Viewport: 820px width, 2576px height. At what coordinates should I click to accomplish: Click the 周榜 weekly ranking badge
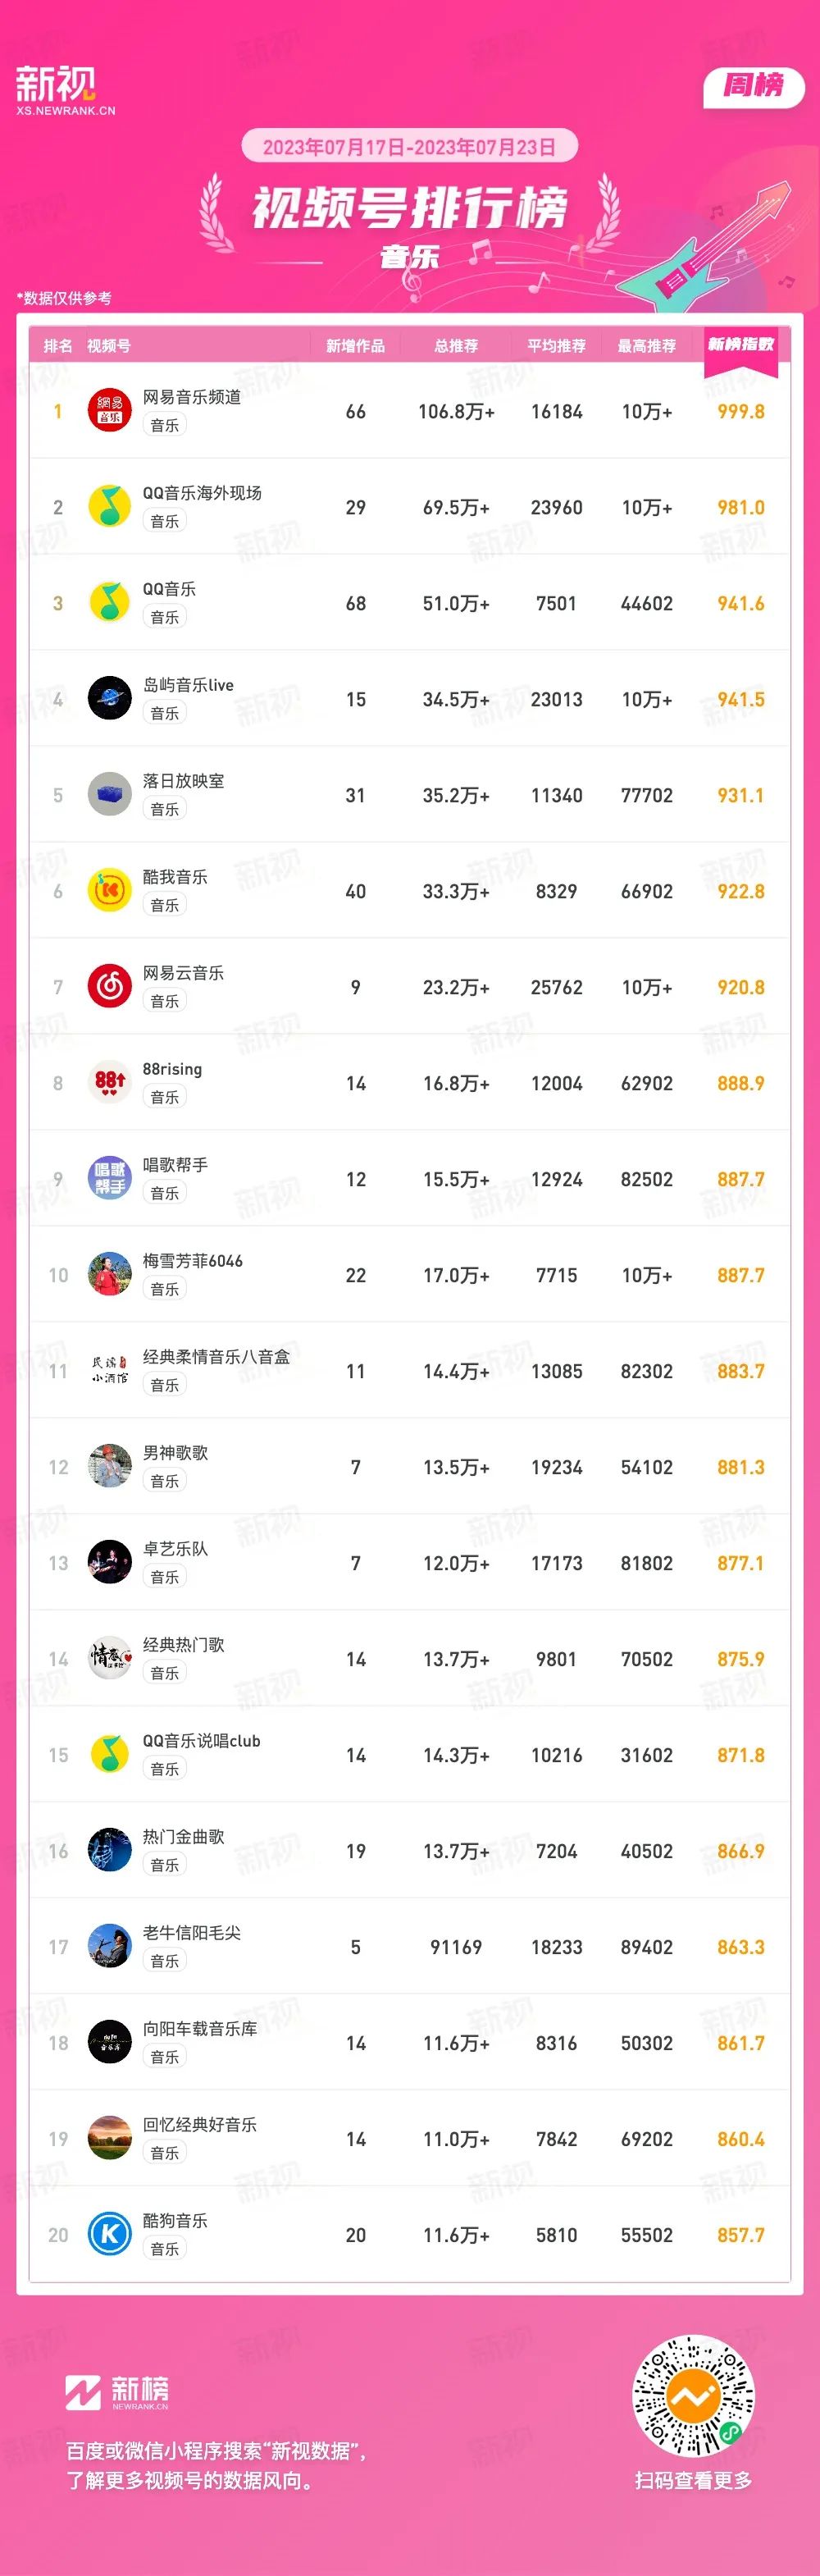[754, 86]
